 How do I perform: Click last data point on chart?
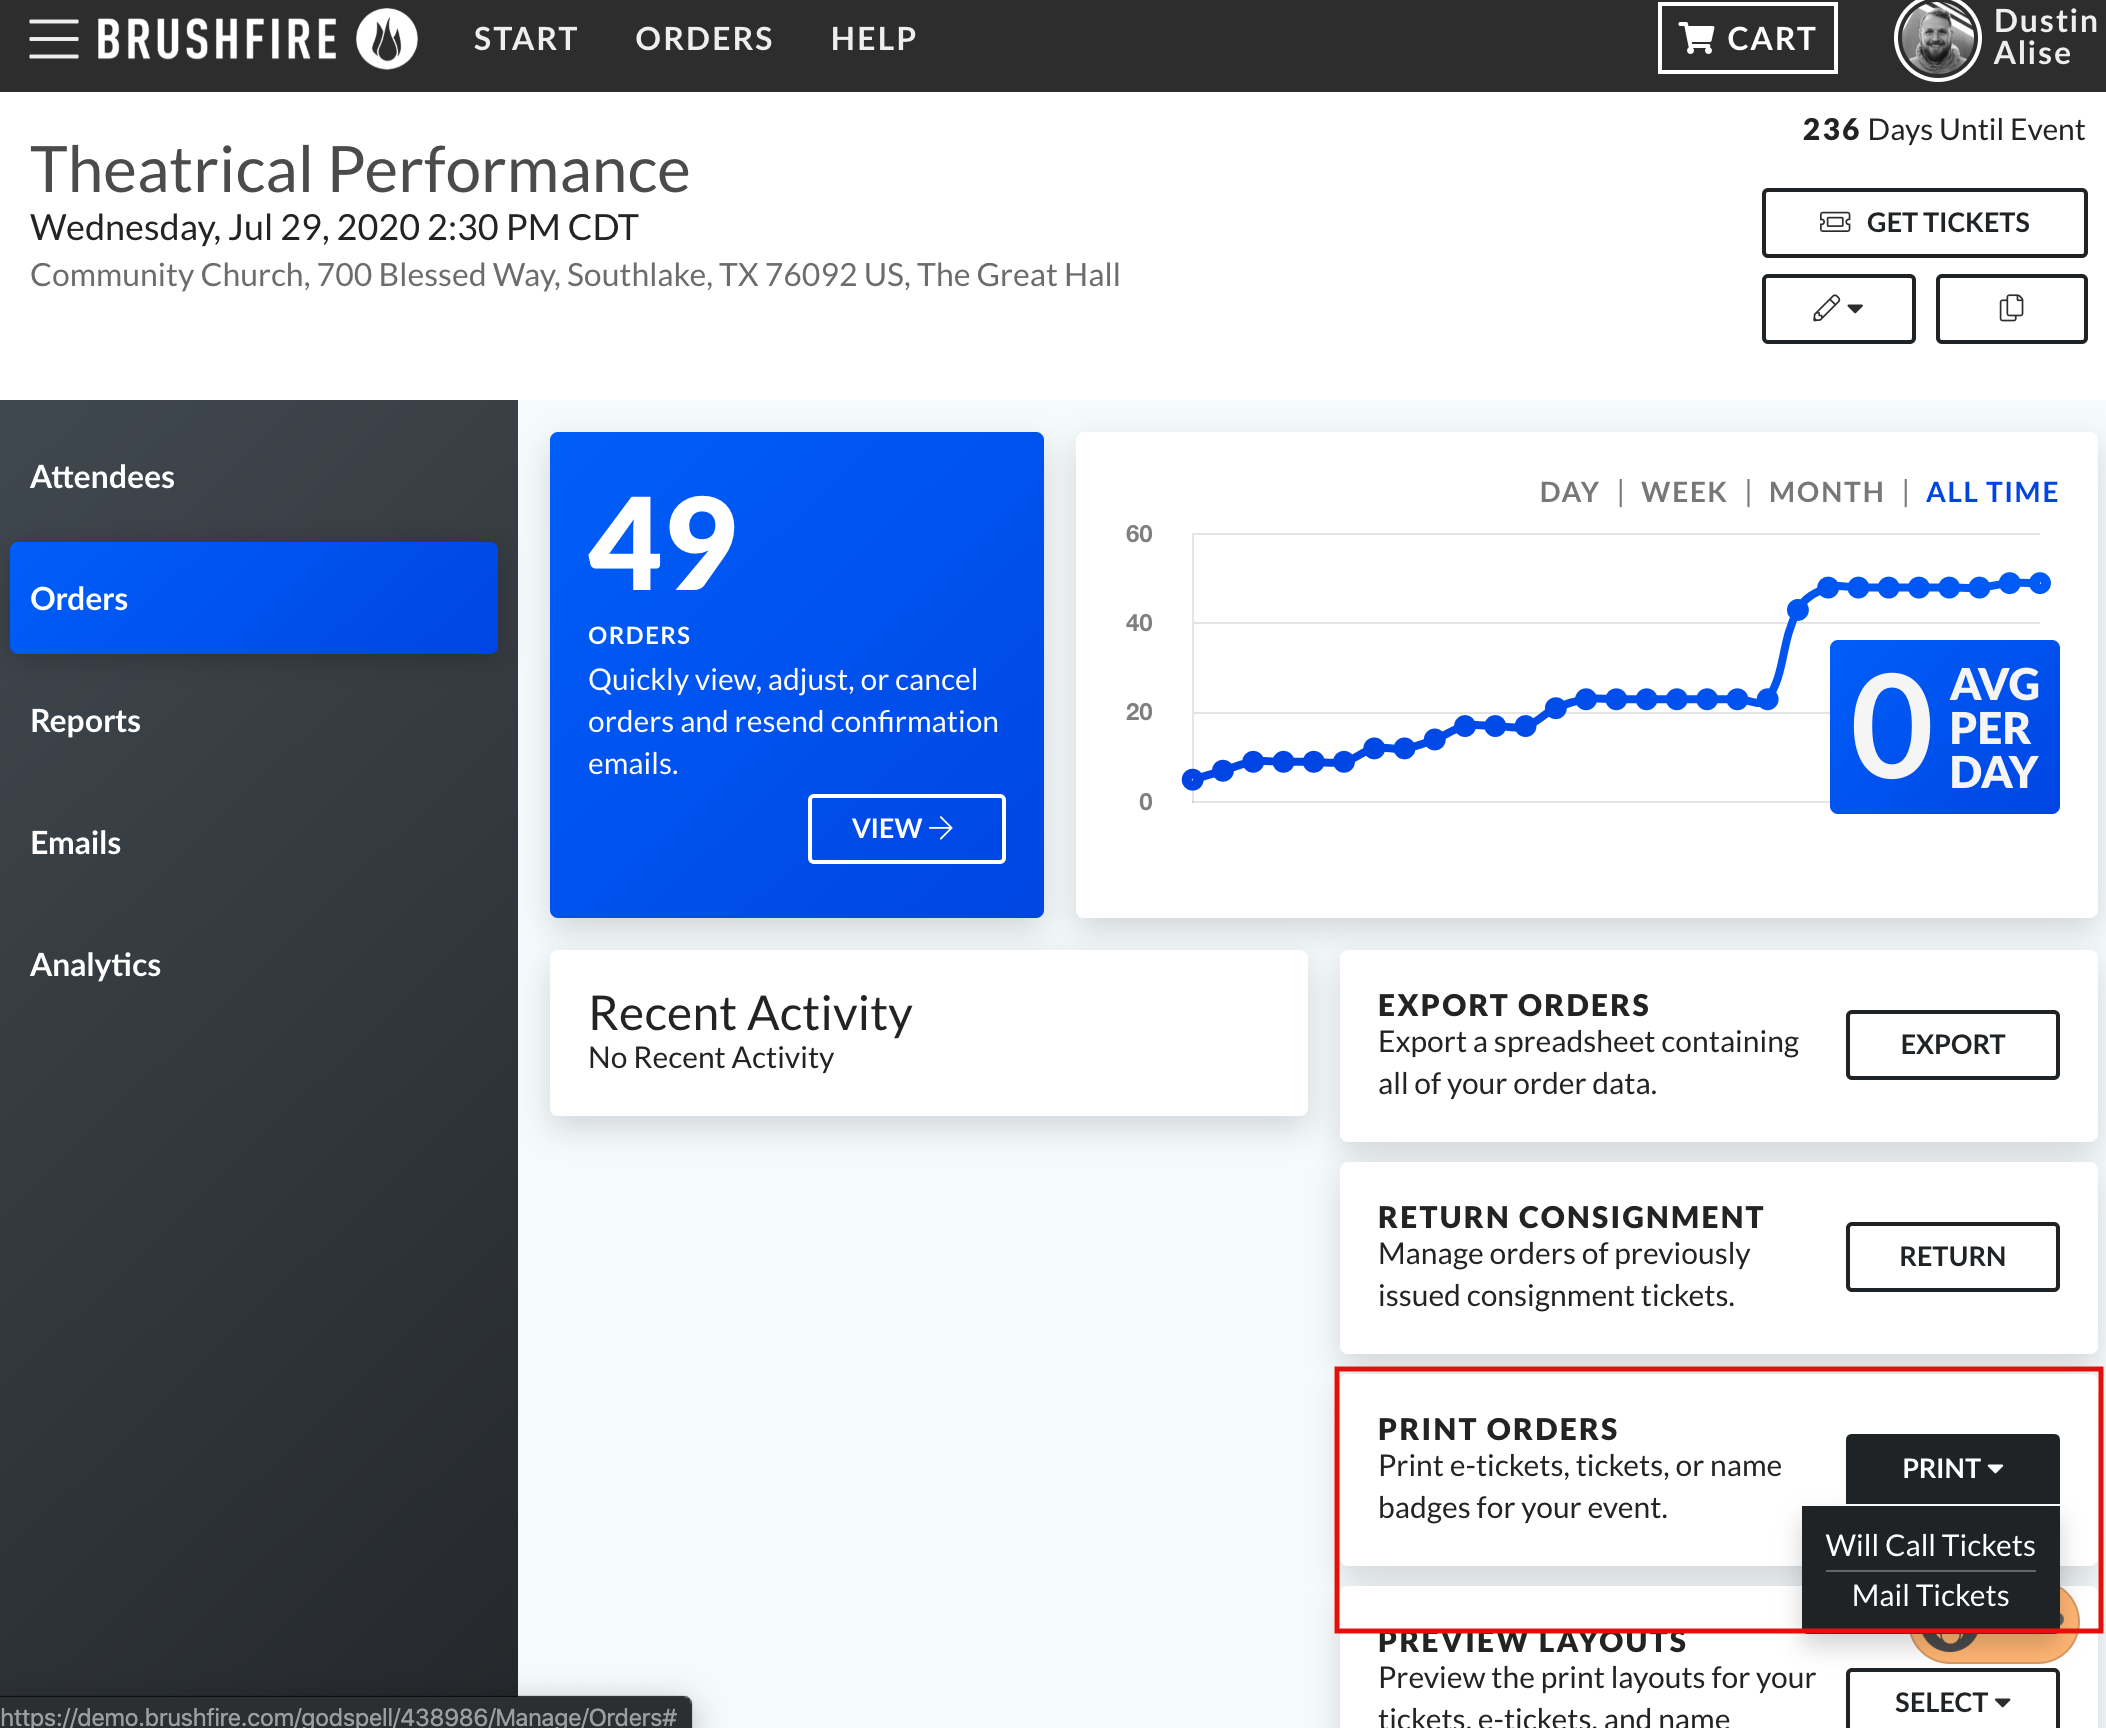tap(2040, 583)
